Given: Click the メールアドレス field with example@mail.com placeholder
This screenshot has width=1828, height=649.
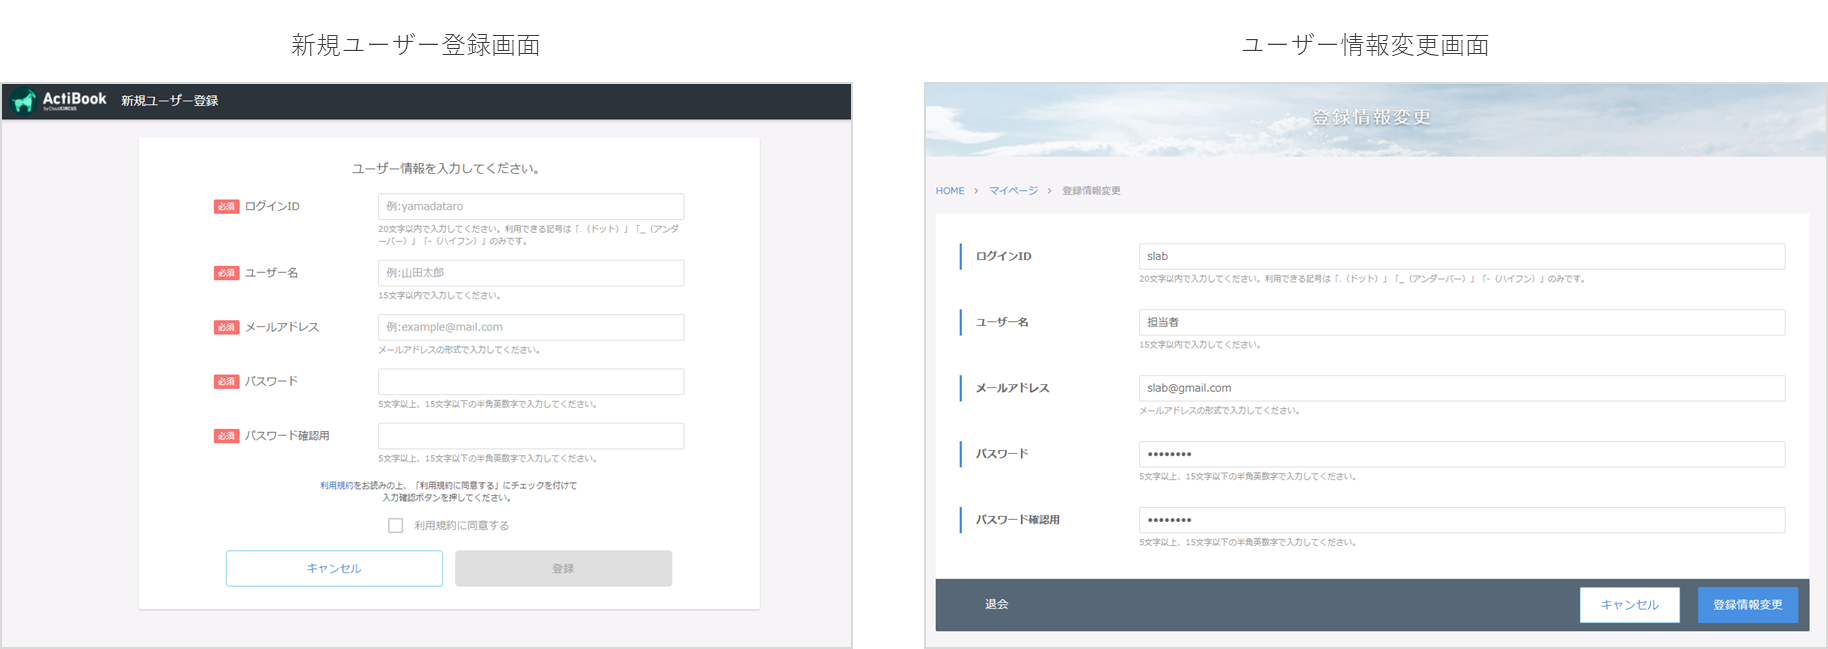Looking at the screenshot, I should pos(531,327).
